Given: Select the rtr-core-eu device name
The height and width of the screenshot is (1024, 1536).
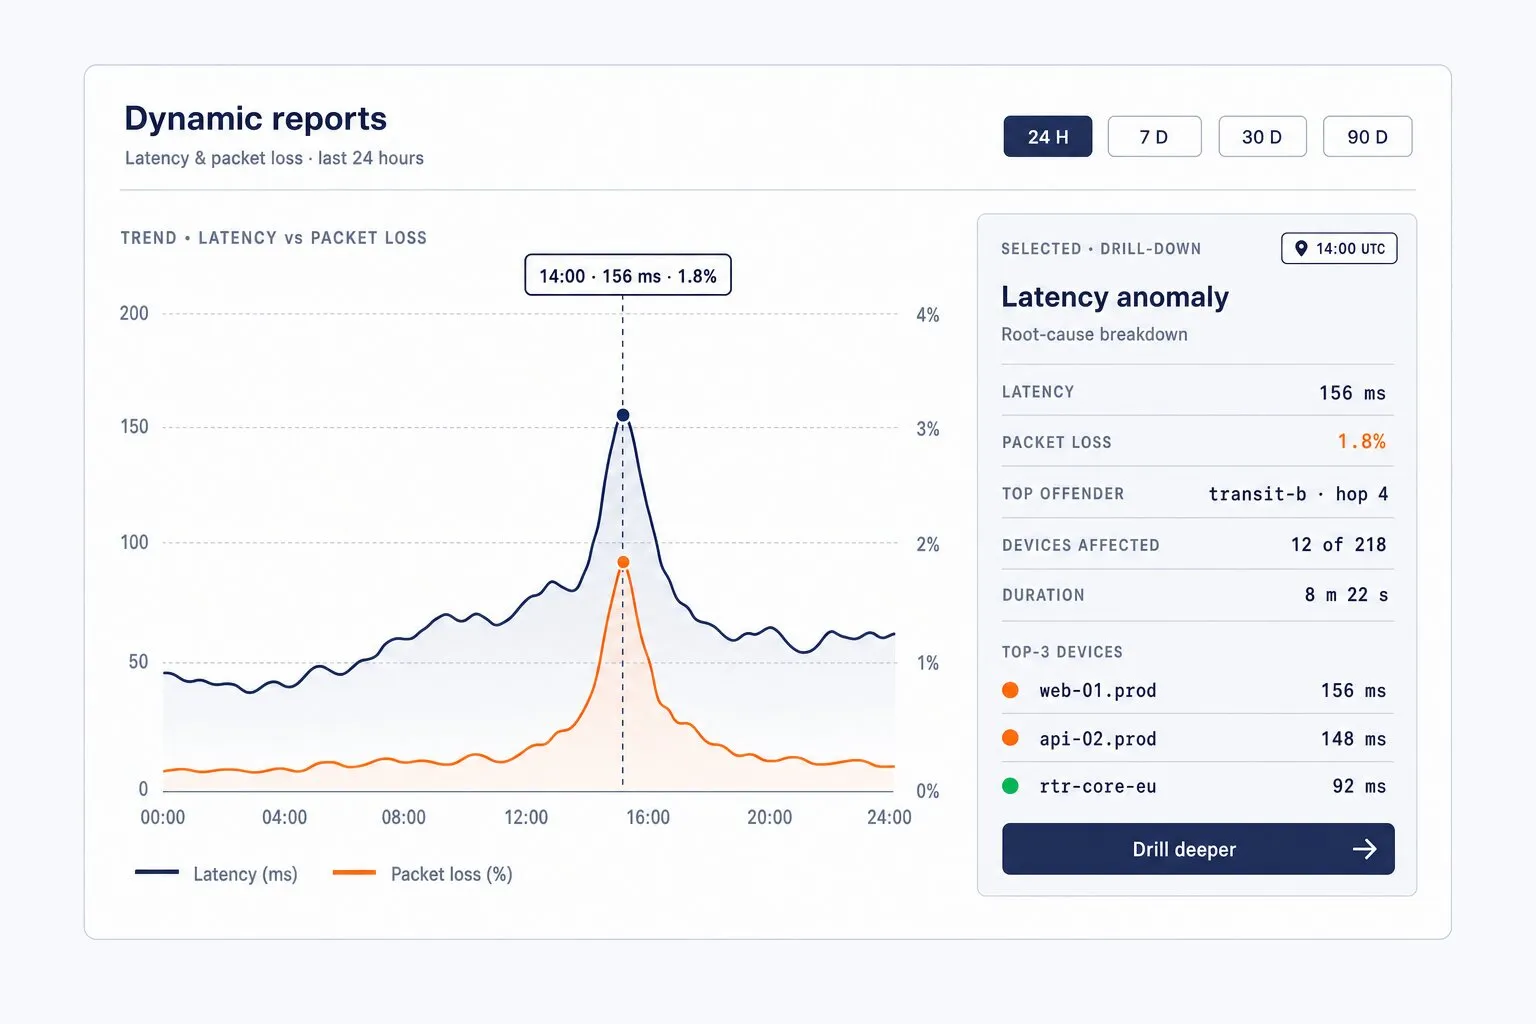Looking at the screenshot, I should [x=1098, y=787].
